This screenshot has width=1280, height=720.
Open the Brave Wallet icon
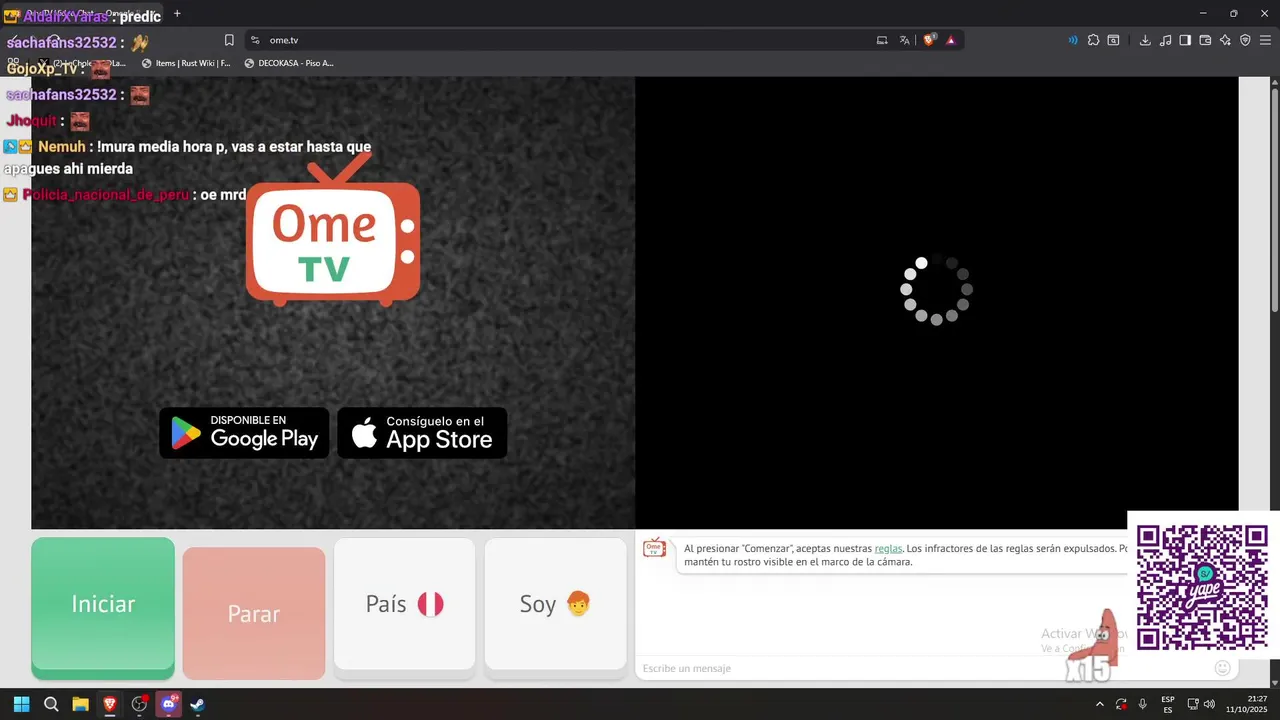click(x=1205, y=40)
